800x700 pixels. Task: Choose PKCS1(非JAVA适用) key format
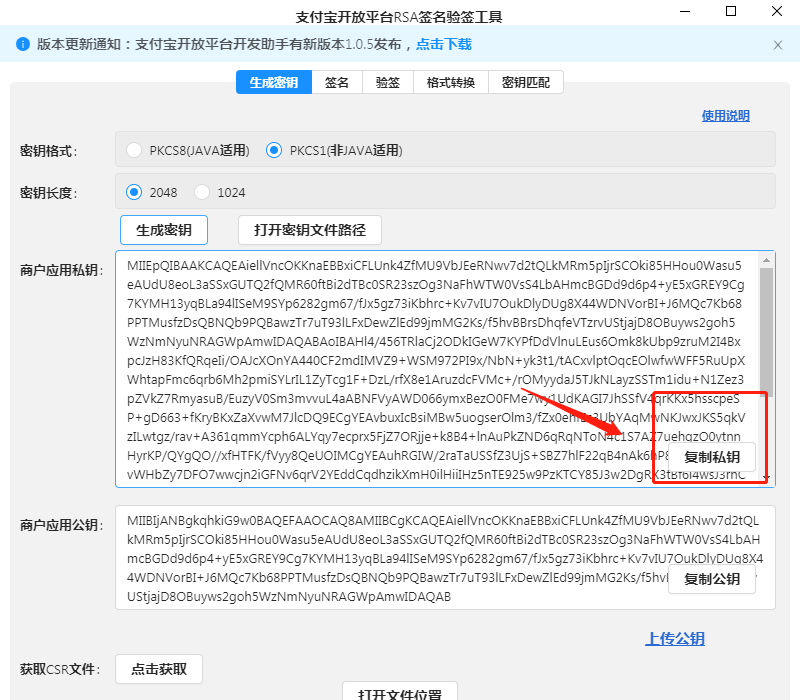[335, 151]
